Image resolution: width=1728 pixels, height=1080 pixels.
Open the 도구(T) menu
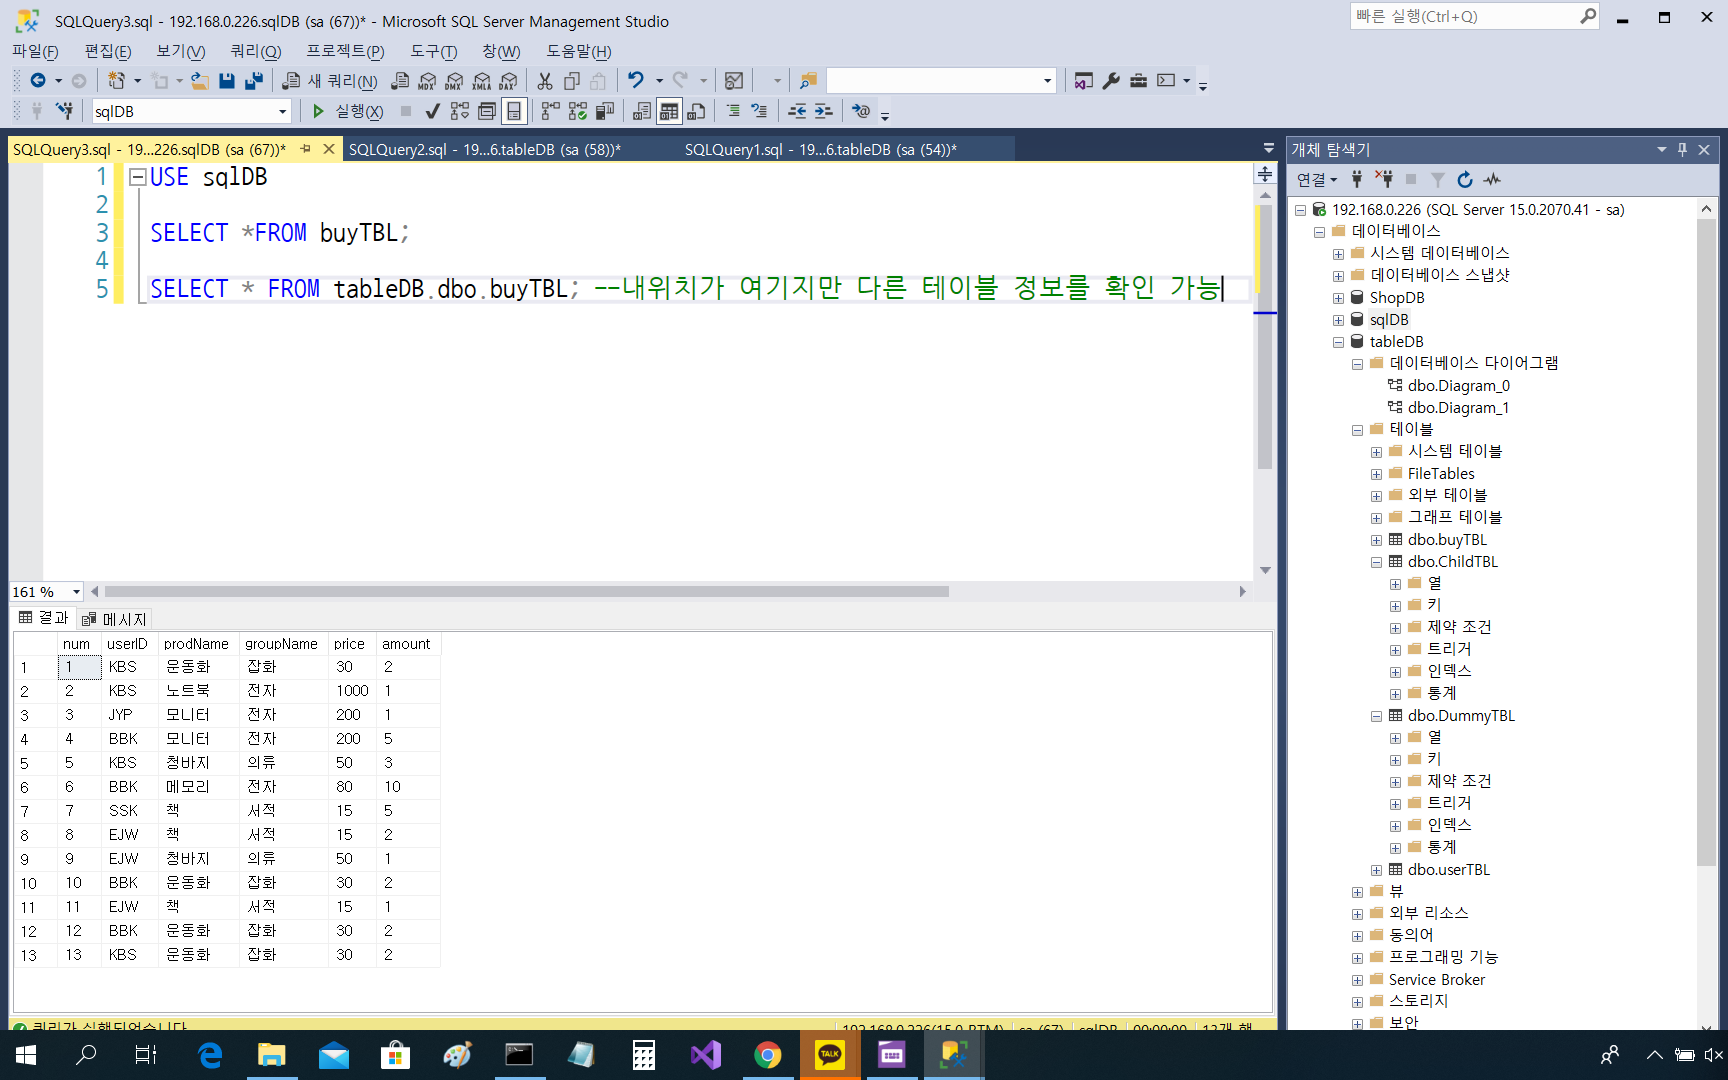click(x=433, y=51)
